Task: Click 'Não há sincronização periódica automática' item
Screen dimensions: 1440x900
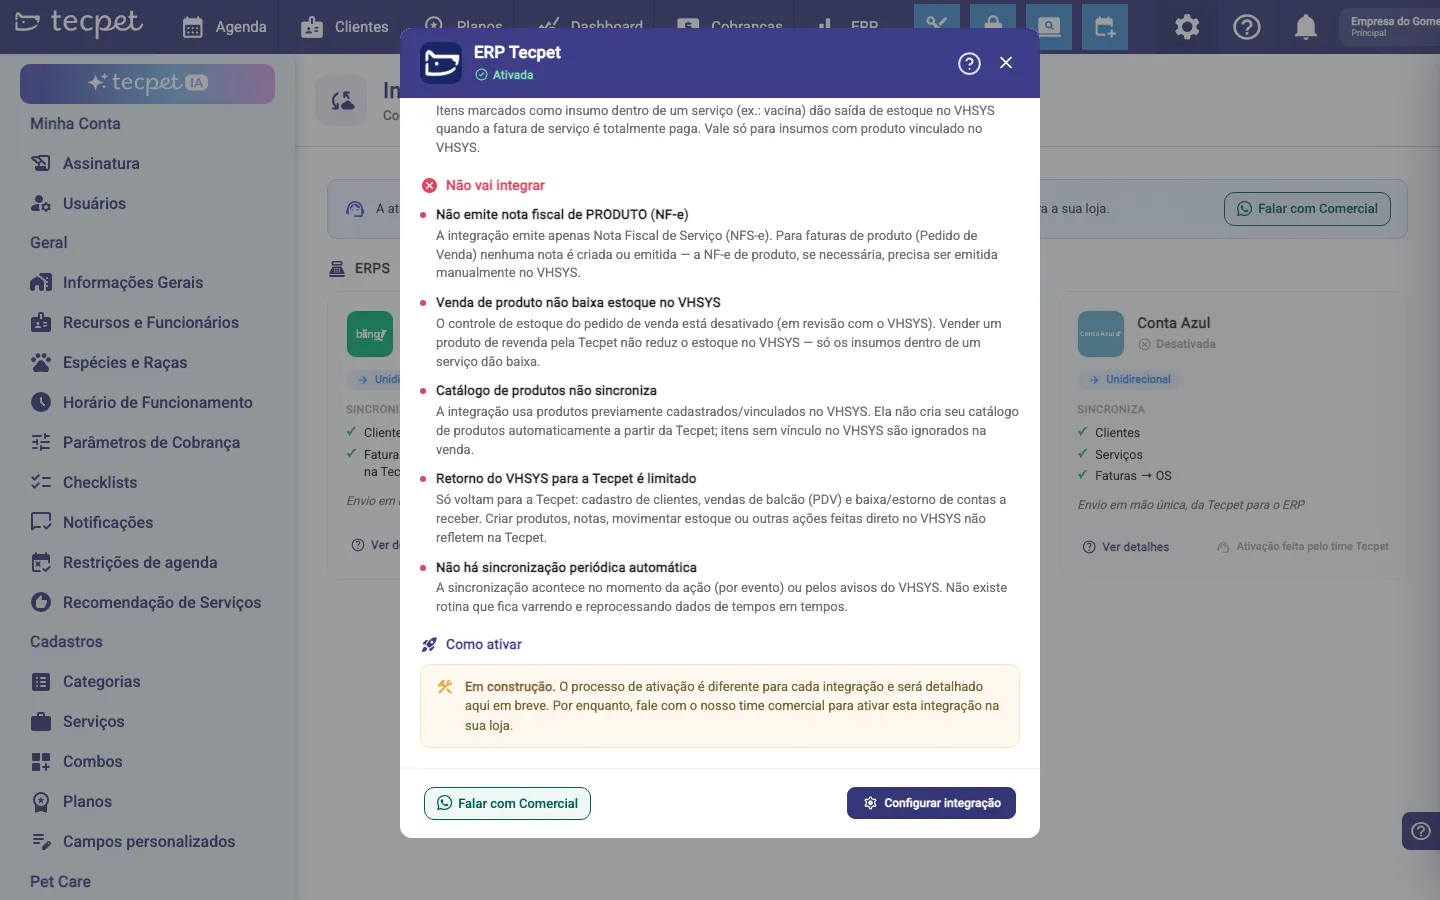Action: point(566,568)
